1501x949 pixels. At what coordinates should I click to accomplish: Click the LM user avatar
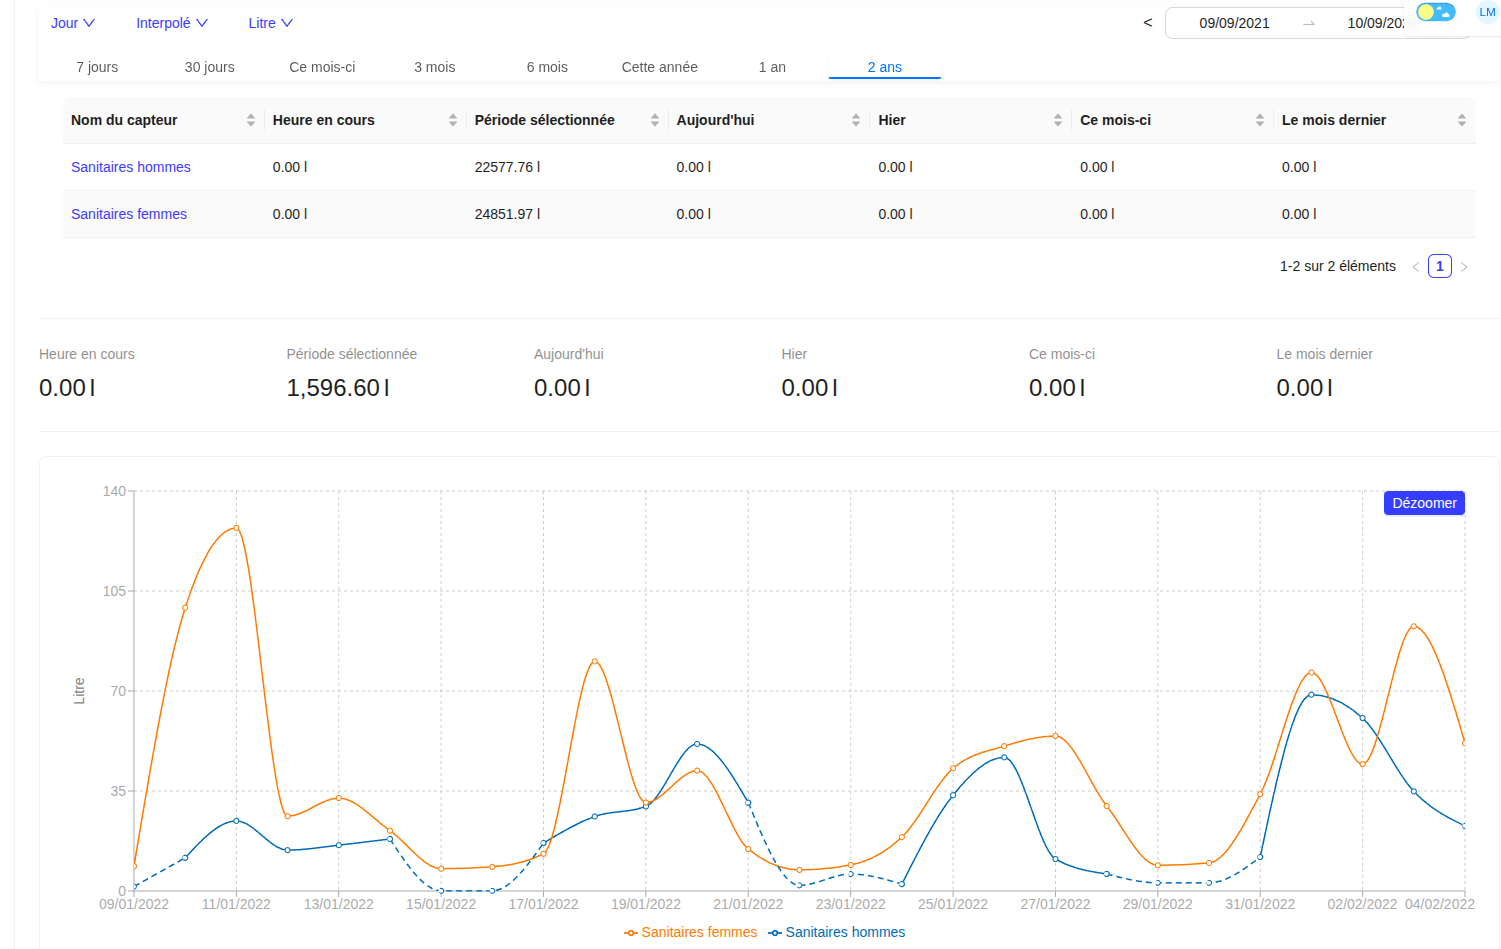coord(1486,12)
